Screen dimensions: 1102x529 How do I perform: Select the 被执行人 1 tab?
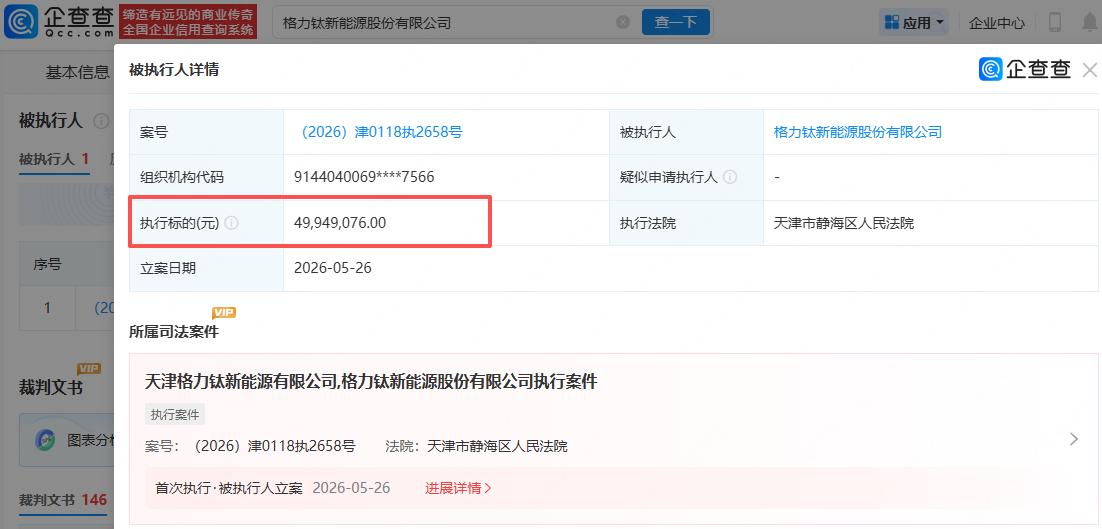pyautogui.click(x=54, y=159)
